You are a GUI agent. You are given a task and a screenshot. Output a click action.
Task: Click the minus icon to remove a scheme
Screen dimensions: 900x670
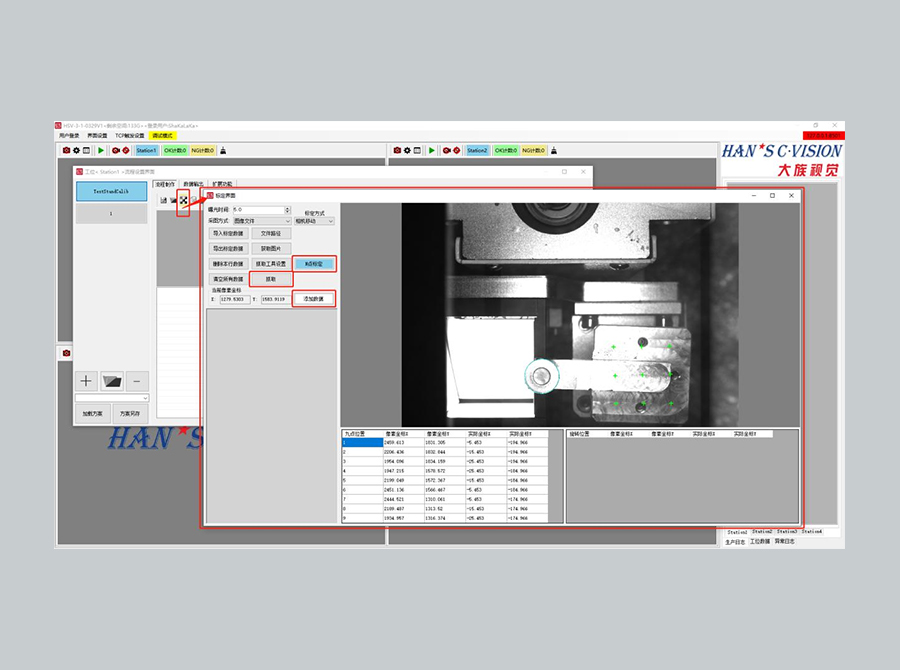[x=137, y=380]
